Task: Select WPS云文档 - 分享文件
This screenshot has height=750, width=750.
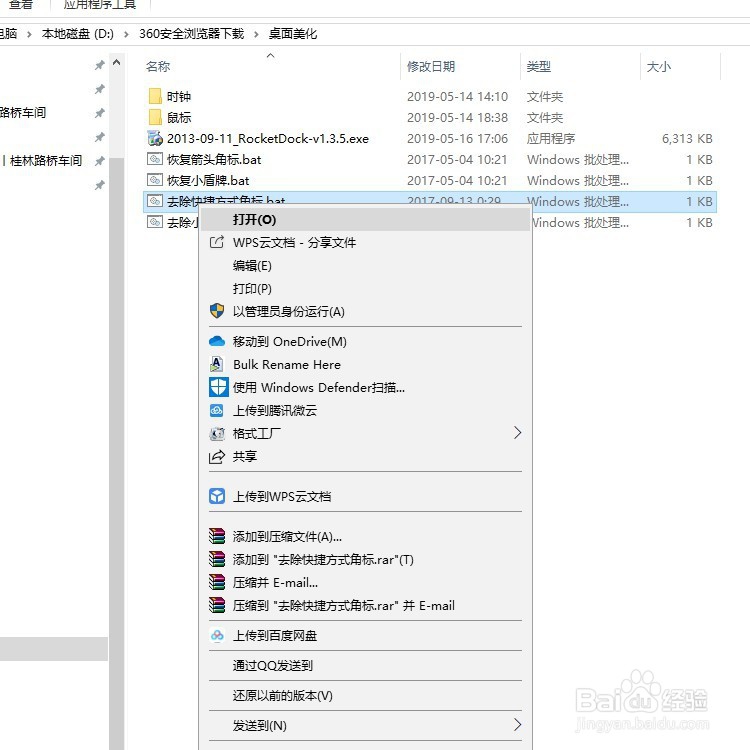Action: [x=365, y=243]
